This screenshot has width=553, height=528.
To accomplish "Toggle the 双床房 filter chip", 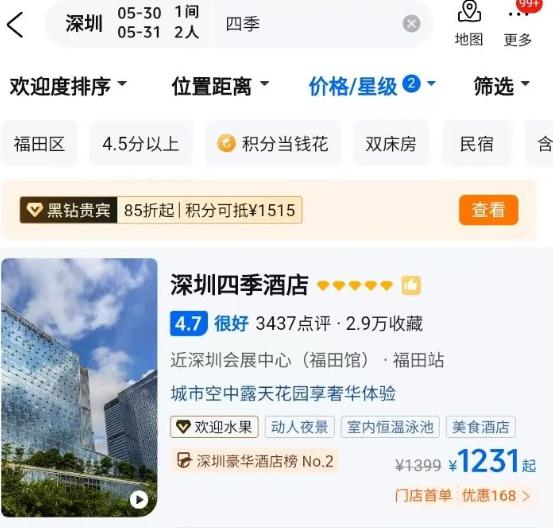I will pos(391,144).
